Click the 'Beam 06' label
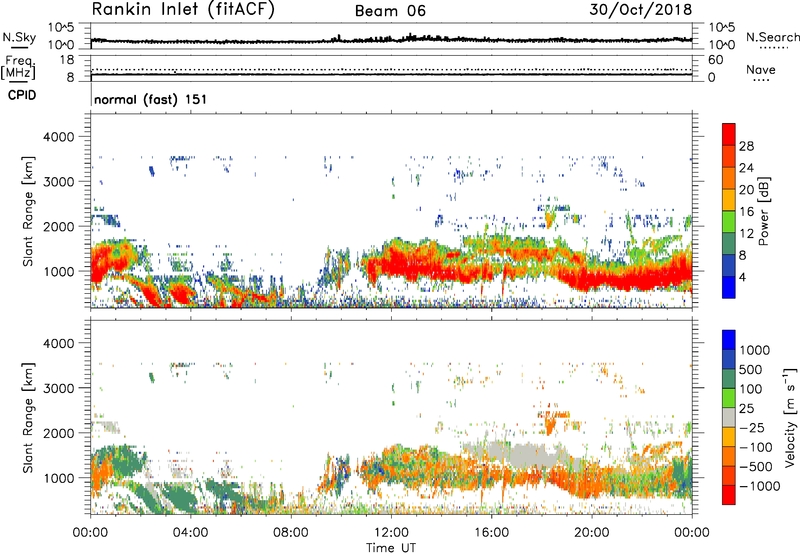The width and height of the screenshot is (800, 554). (390, 11)
